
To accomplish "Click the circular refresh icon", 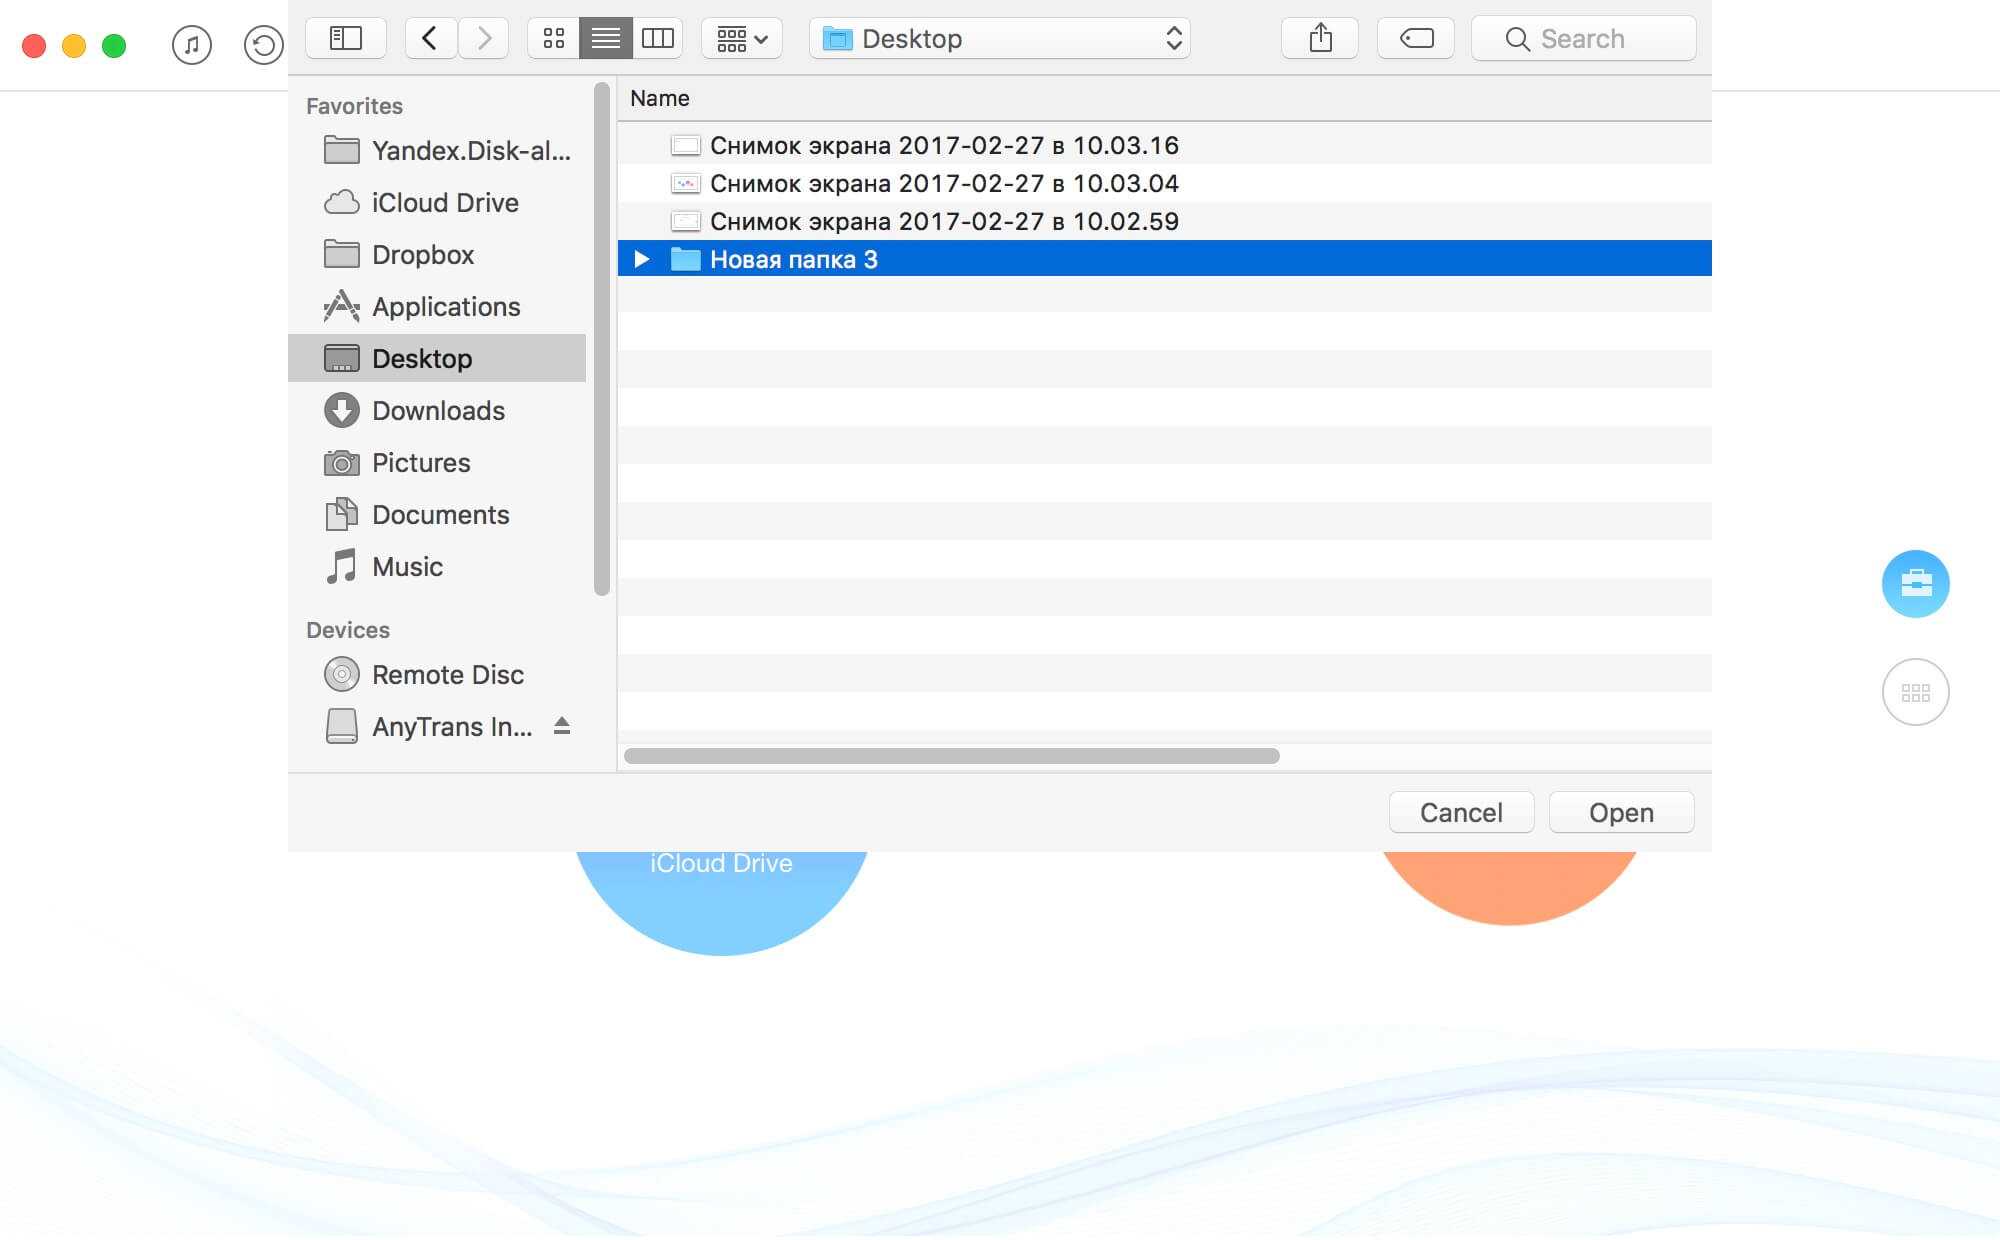I will 263,45.
